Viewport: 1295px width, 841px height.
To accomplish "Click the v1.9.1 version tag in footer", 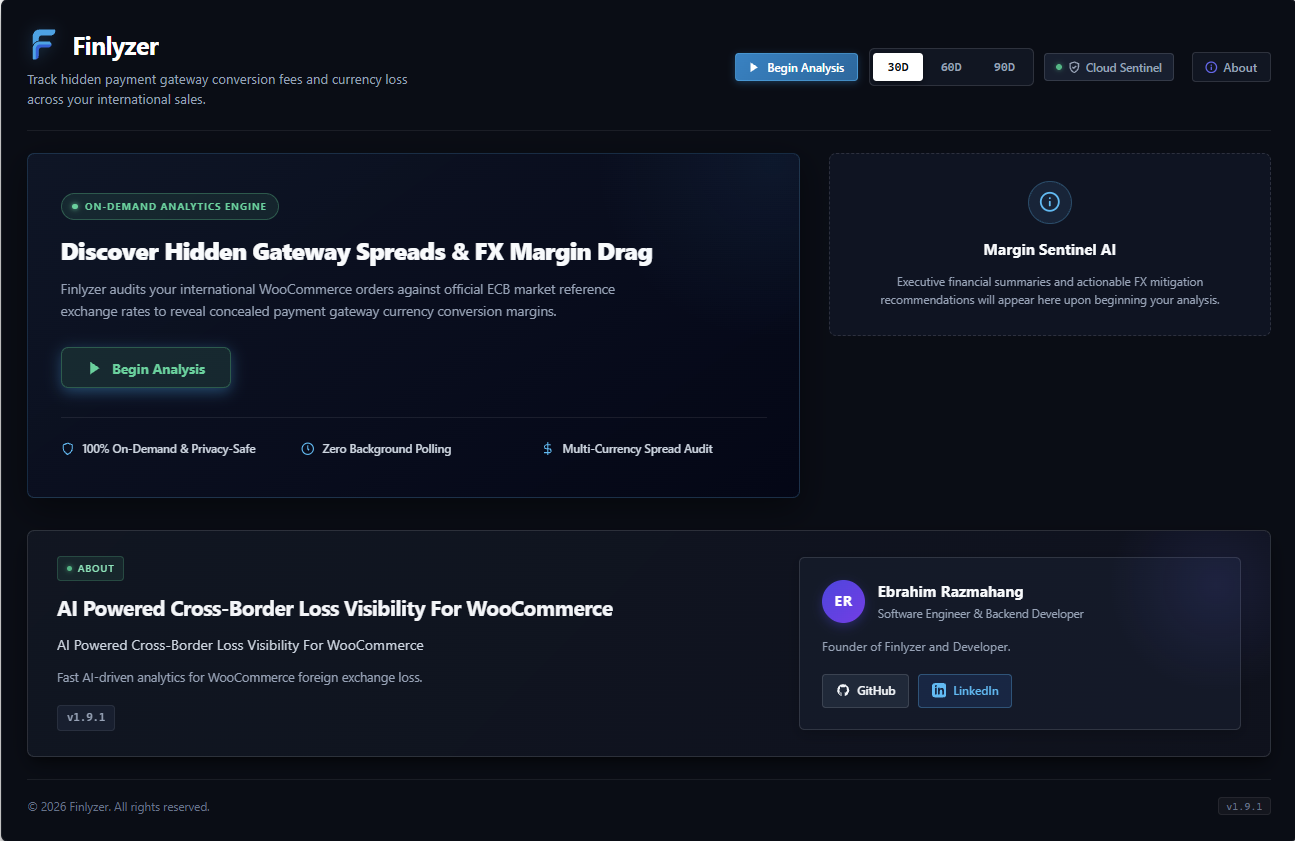I will (1244, 806).
